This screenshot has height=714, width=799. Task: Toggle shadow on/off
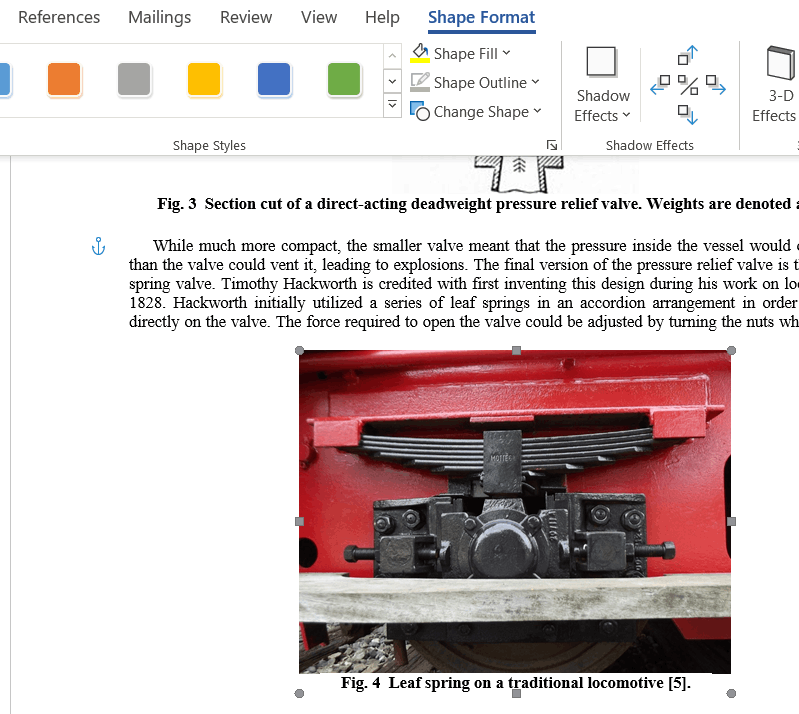(x=688, y=85)
